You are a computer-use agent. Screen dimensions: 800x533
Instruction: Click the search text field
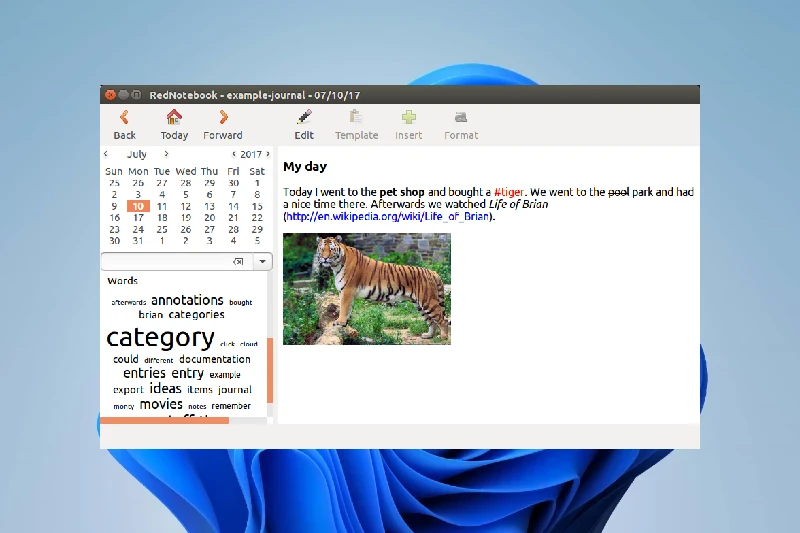(177, 262)
